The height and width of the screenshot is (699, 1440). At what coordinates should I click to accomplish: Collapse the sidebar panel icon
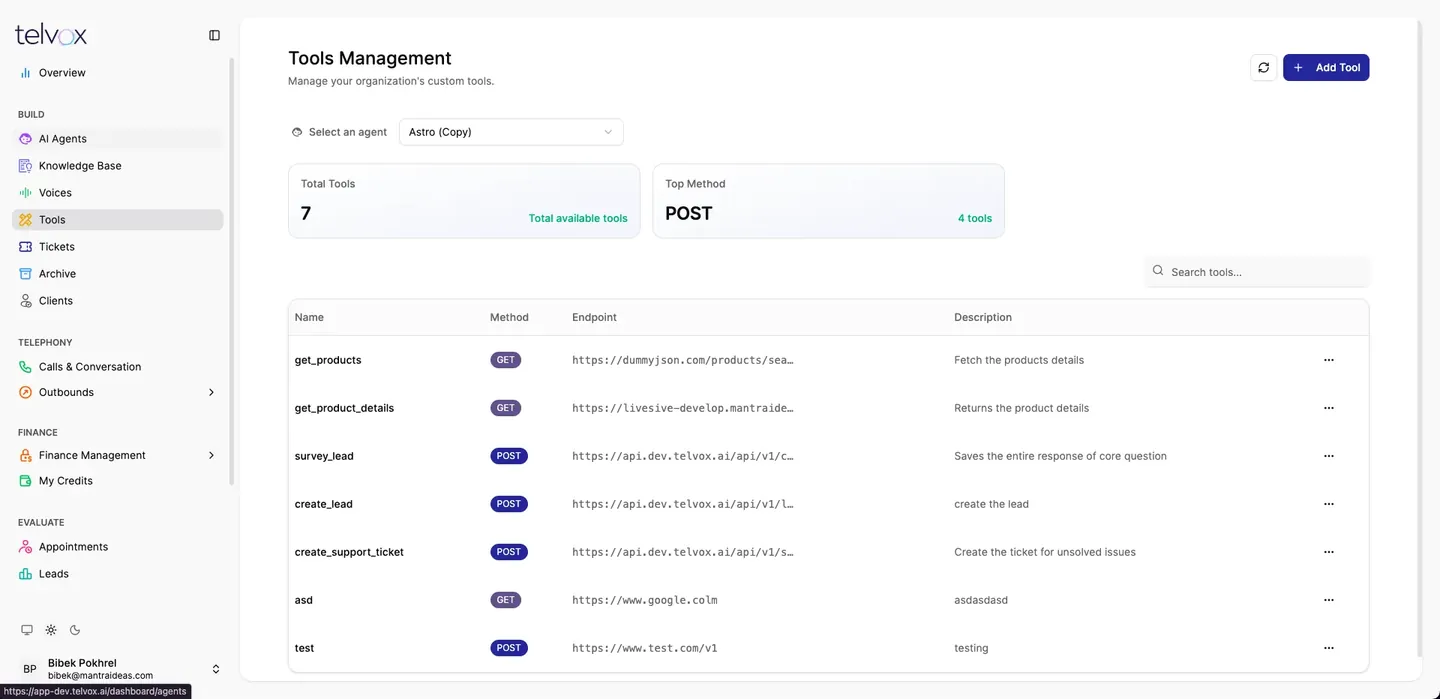point(214,35)
